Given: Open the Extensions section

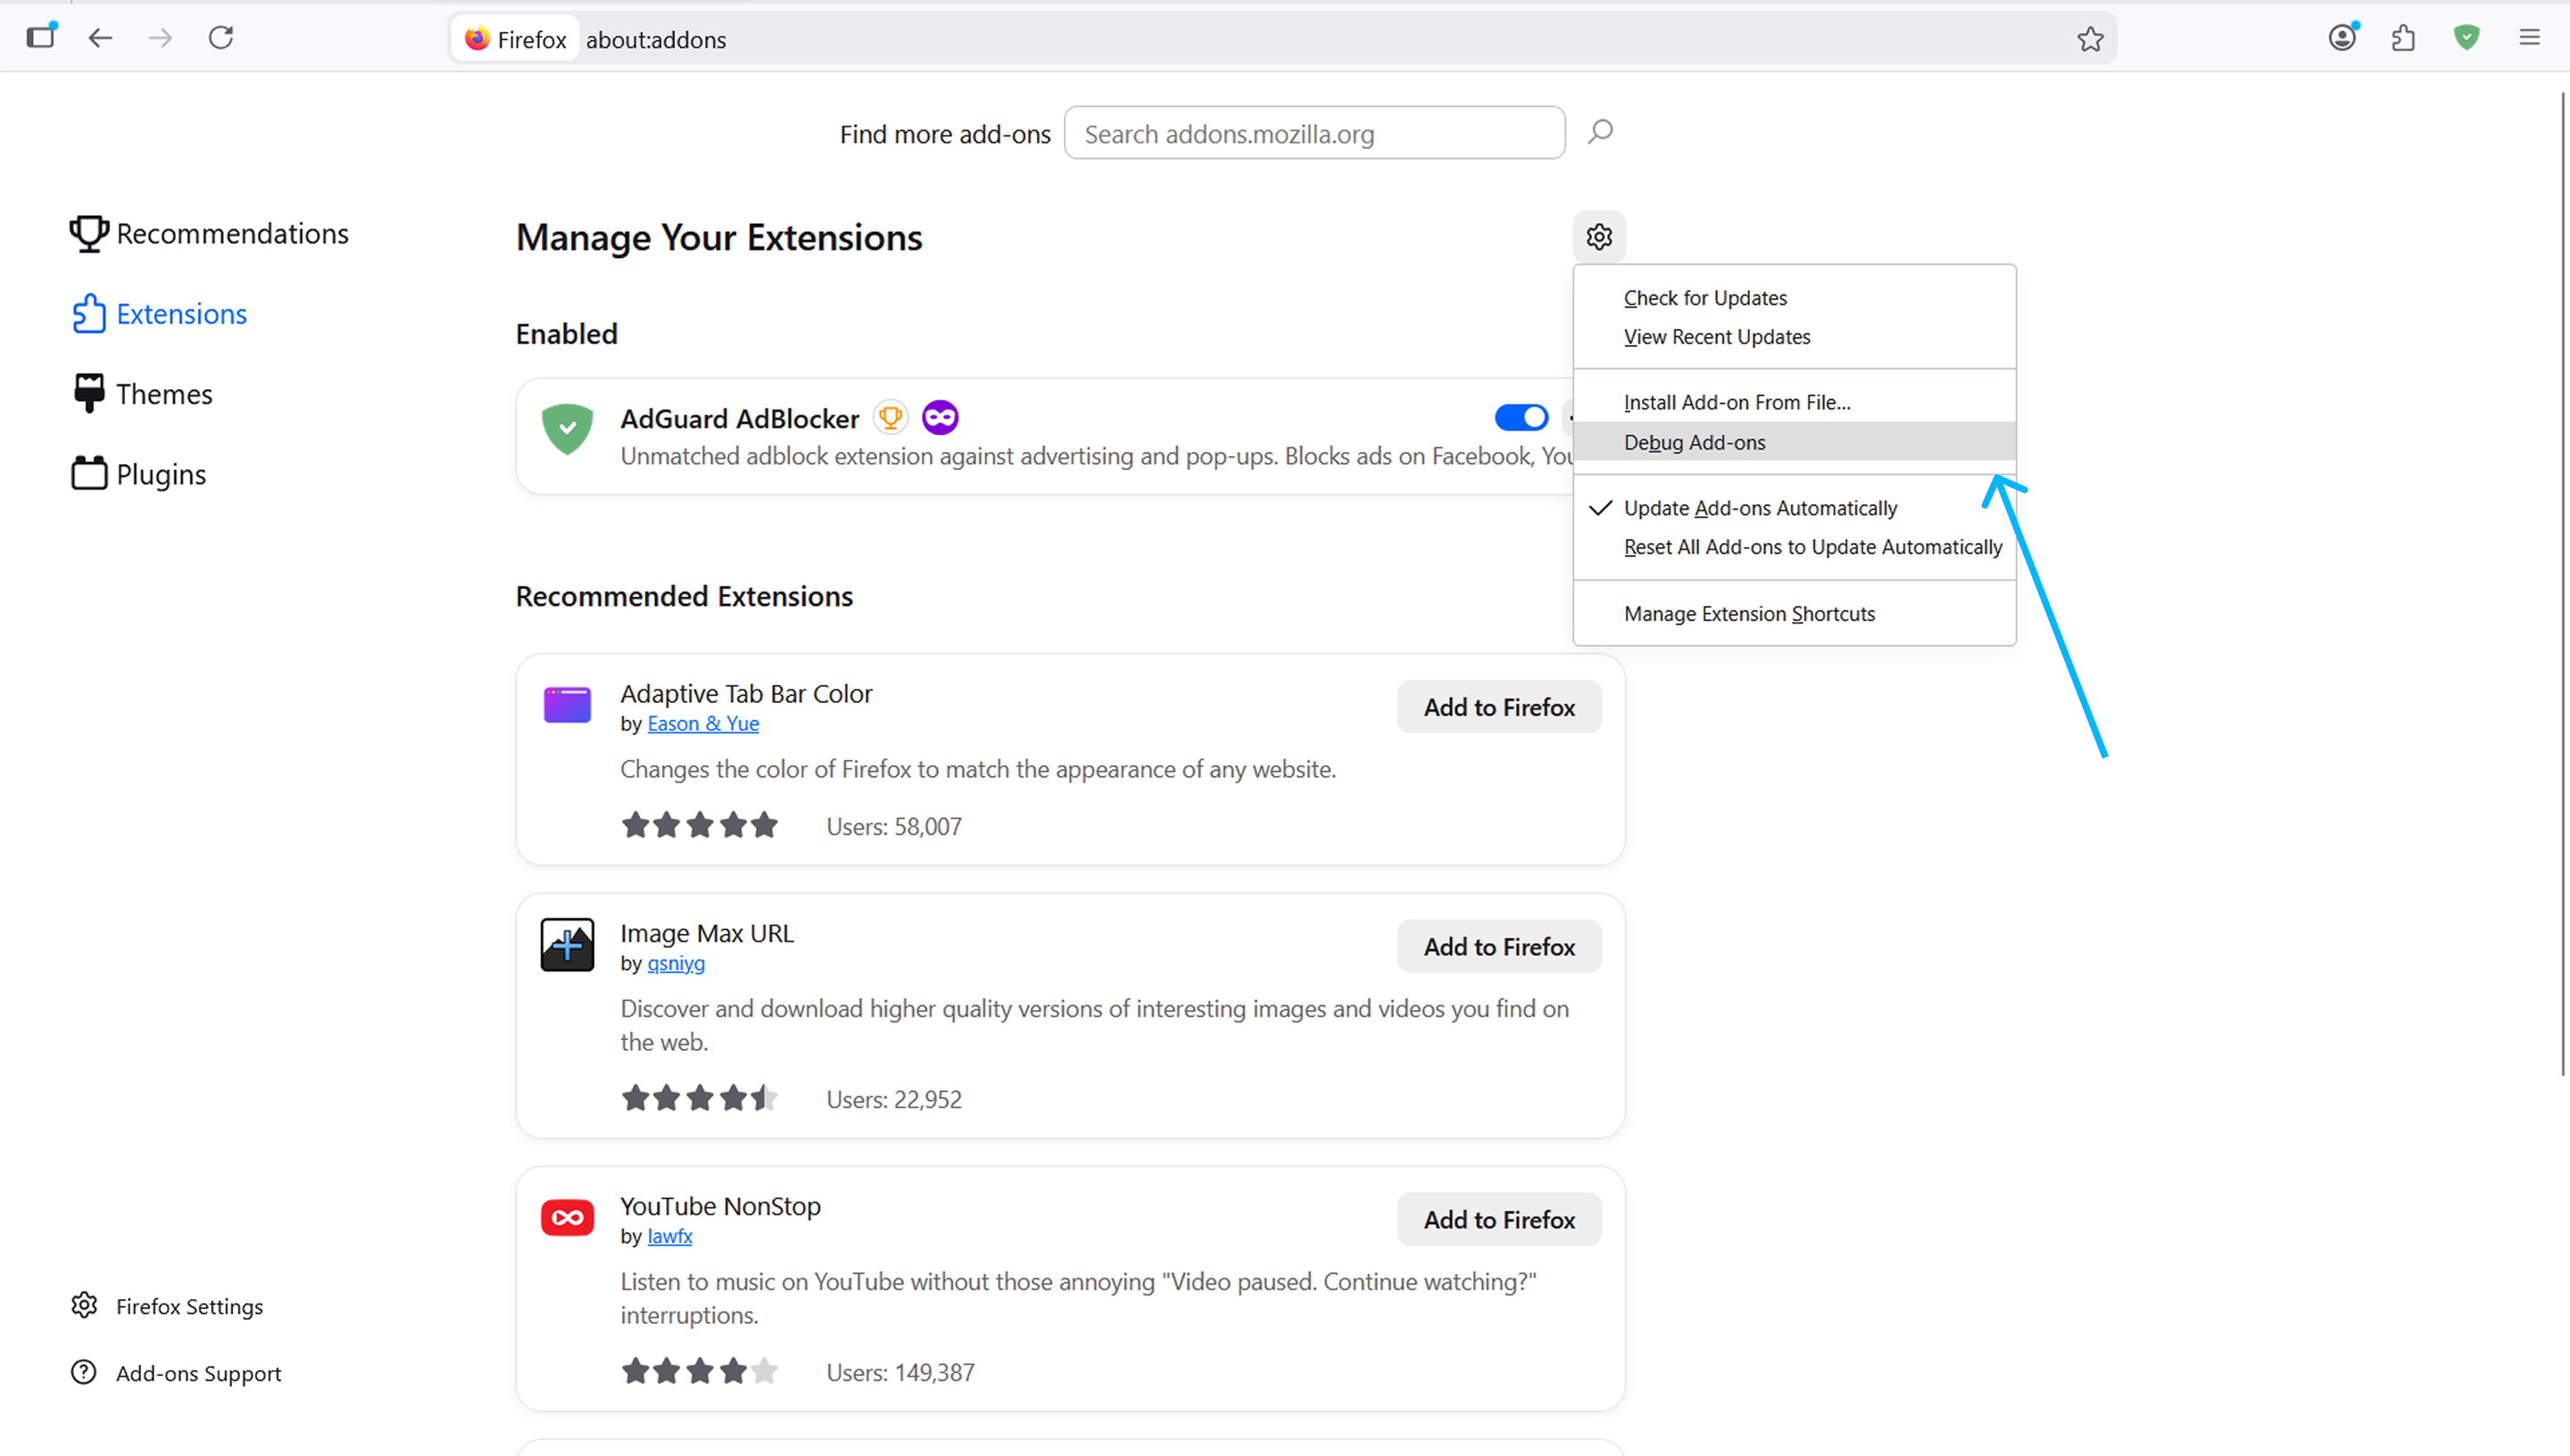Looking at the screenshot, I should [x=159, y=314].
